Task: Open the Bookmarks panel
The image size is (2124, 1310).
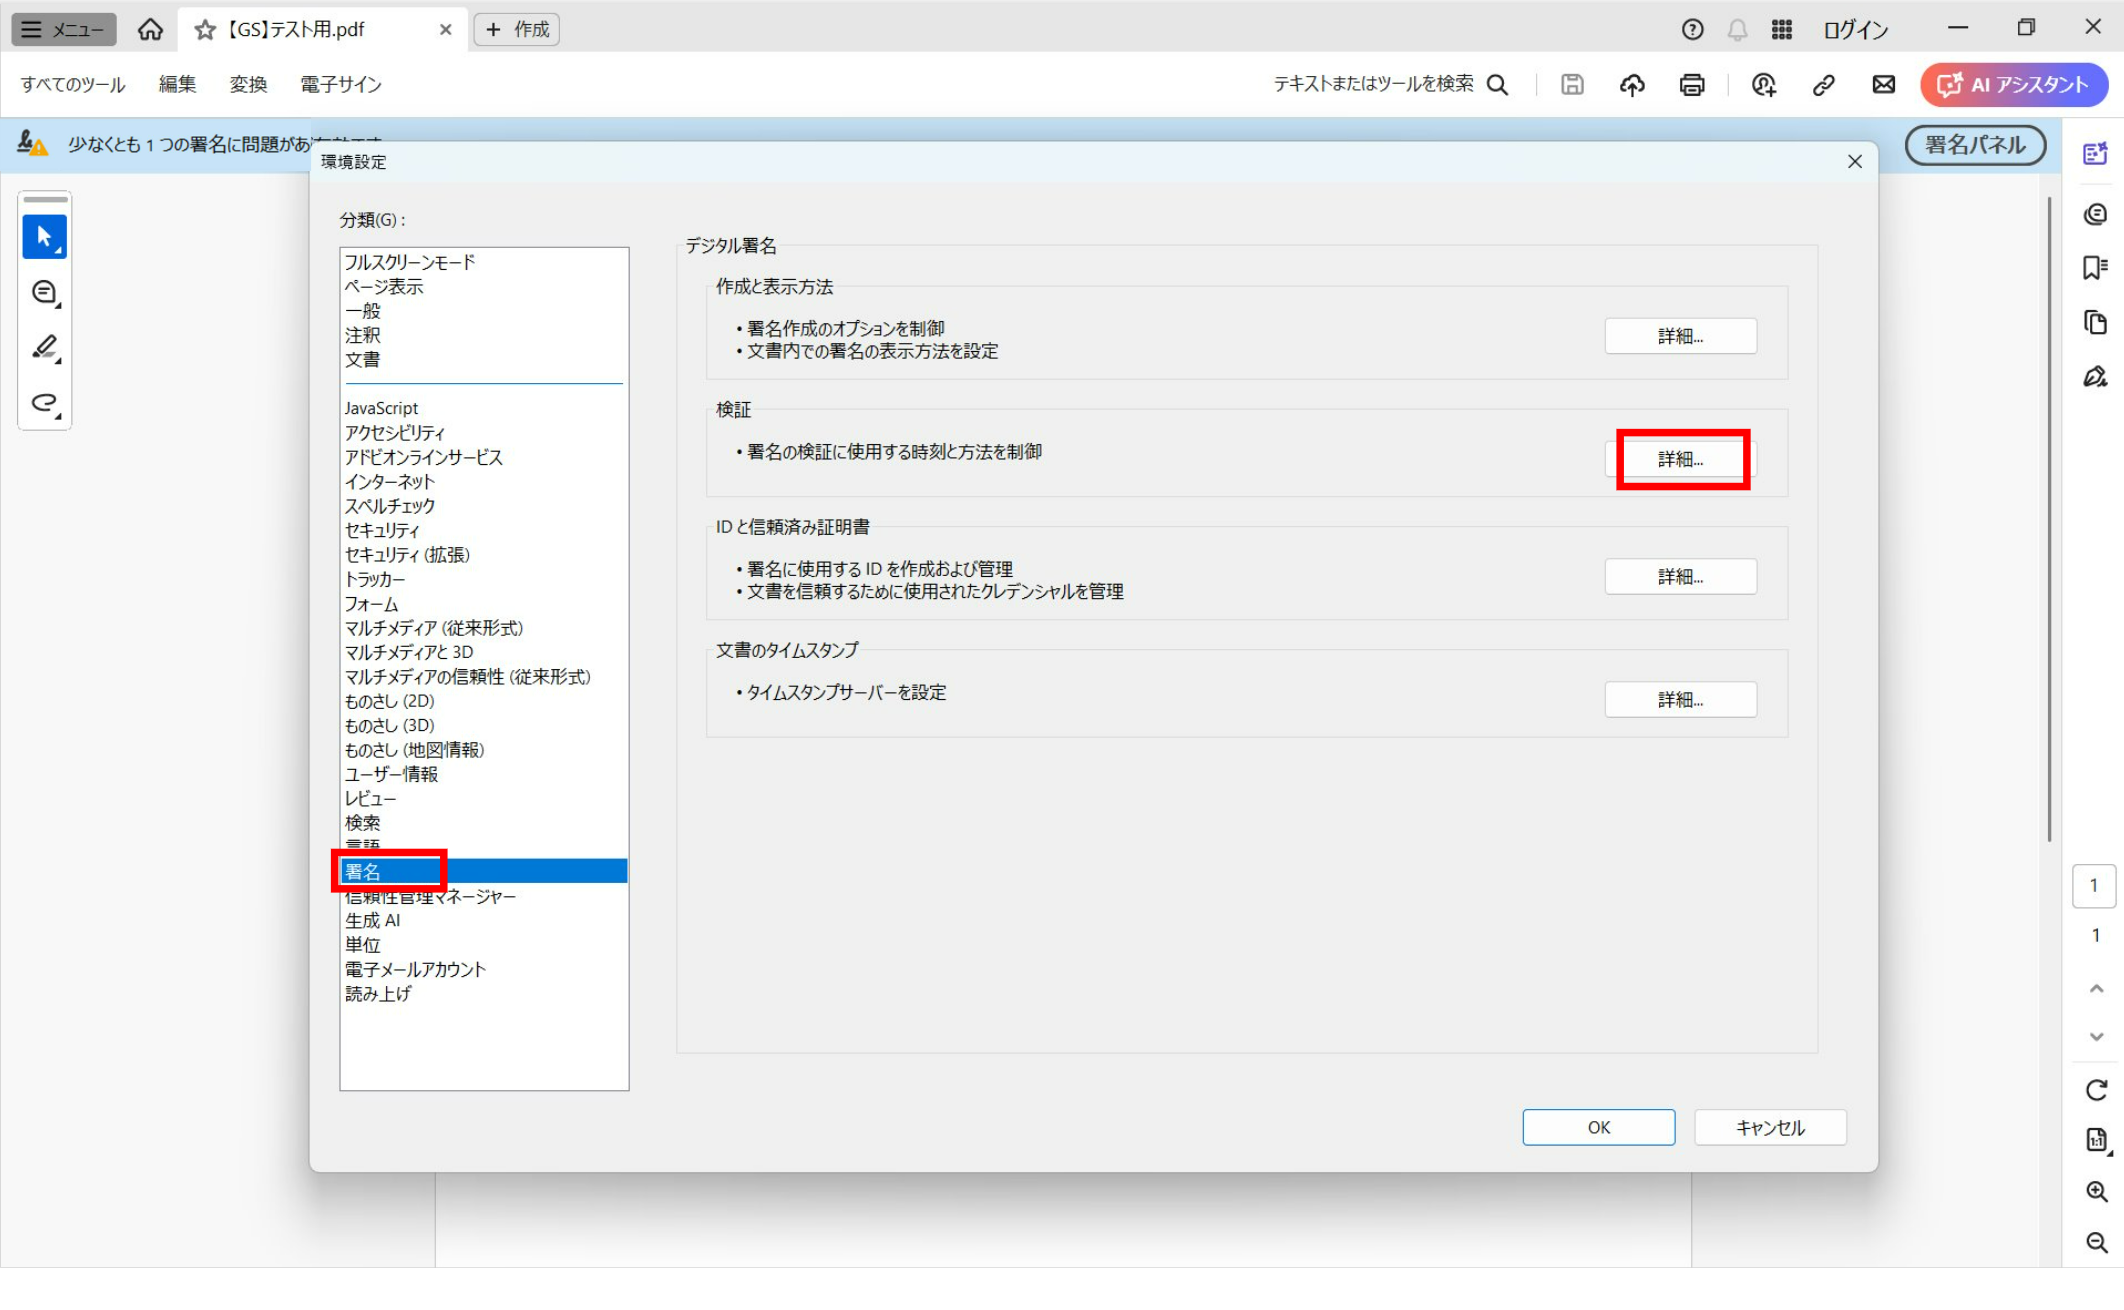Action: [2096, 270]
